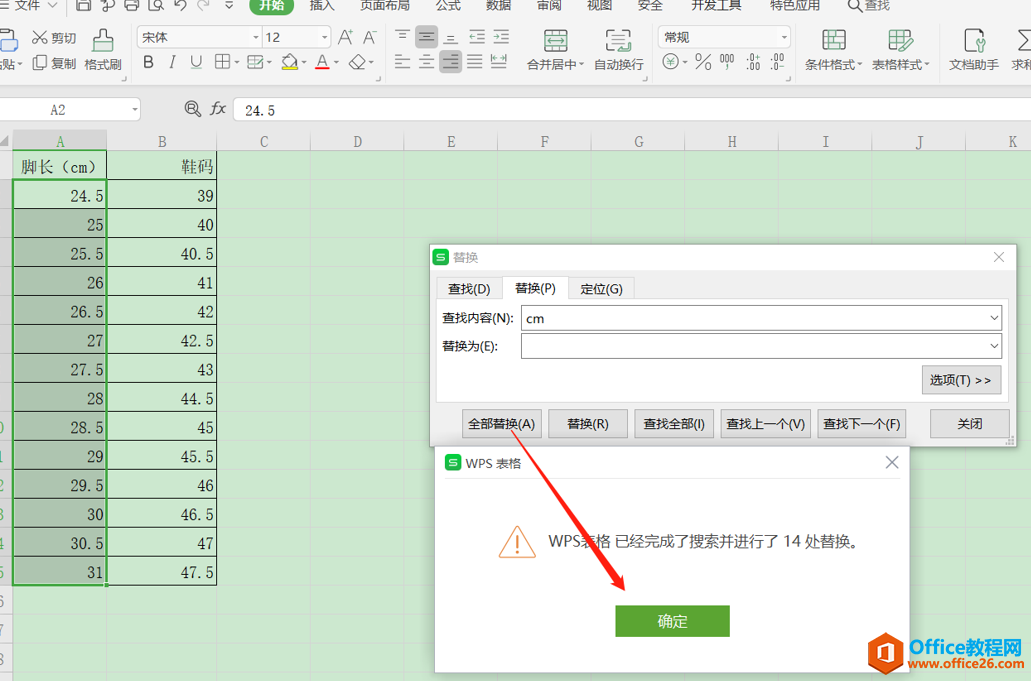This screenshot has height=681, width=1031.
Task: Click Close (关闭) in Replace dialog
Action: click(x=969, y=424)
